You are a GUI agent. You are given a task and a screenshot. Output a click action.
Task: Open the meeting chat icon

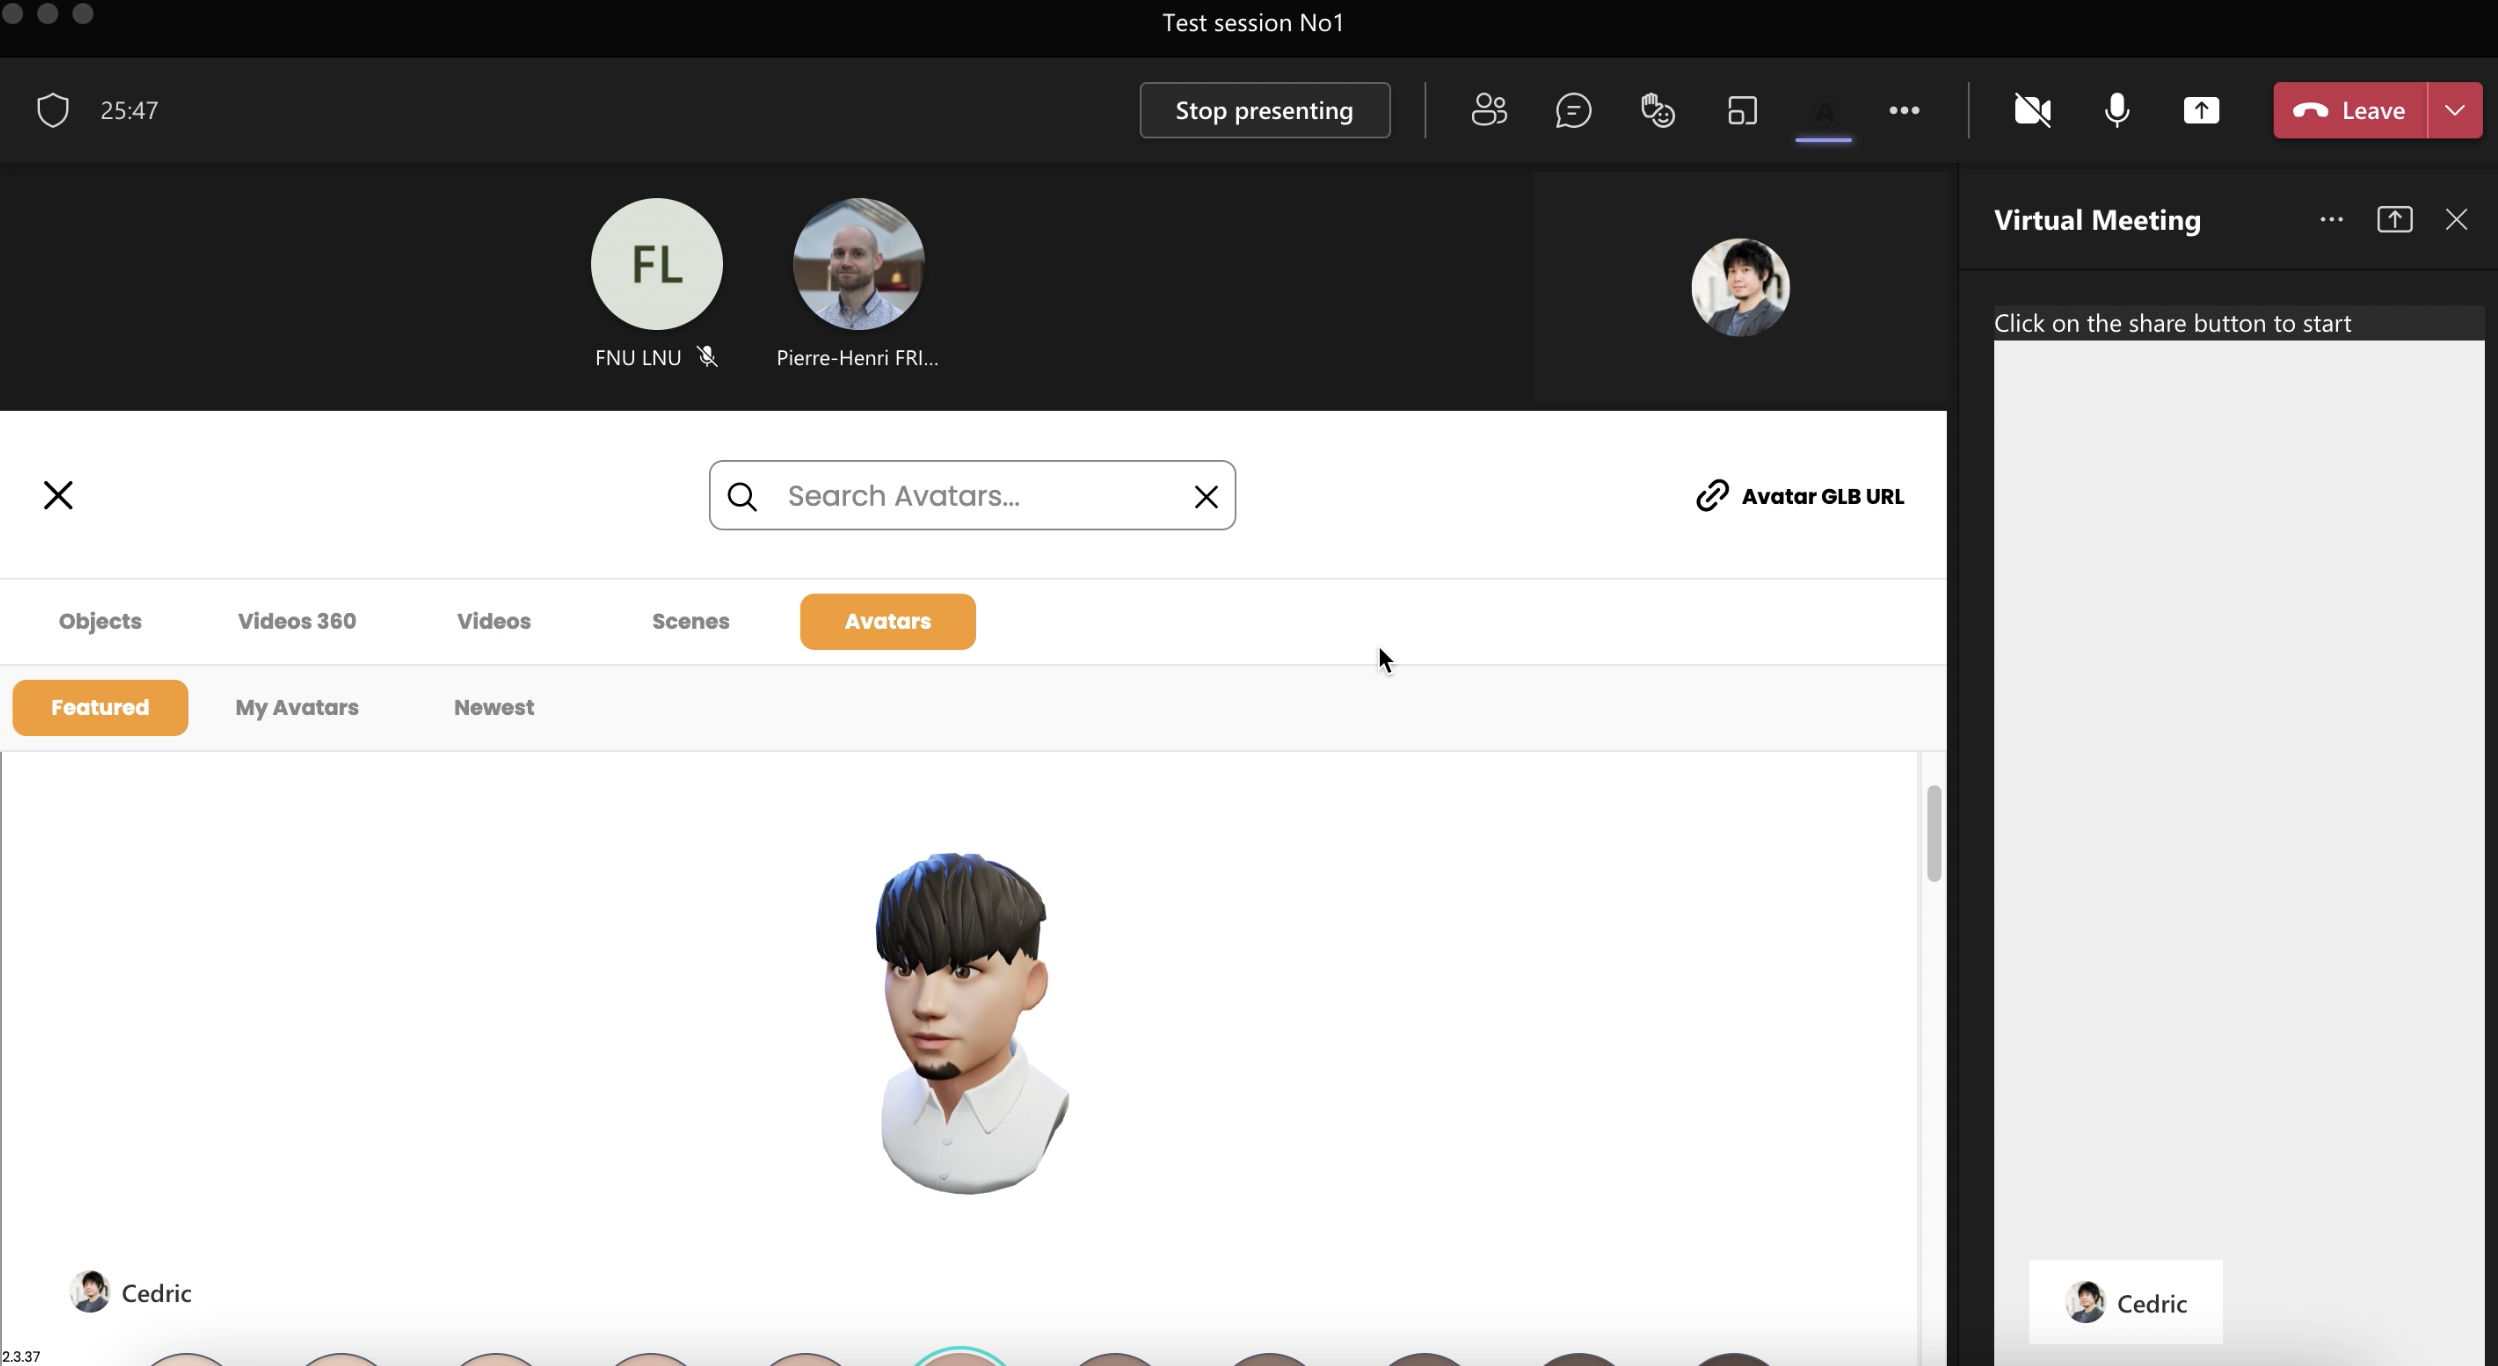pos(1573,110)
